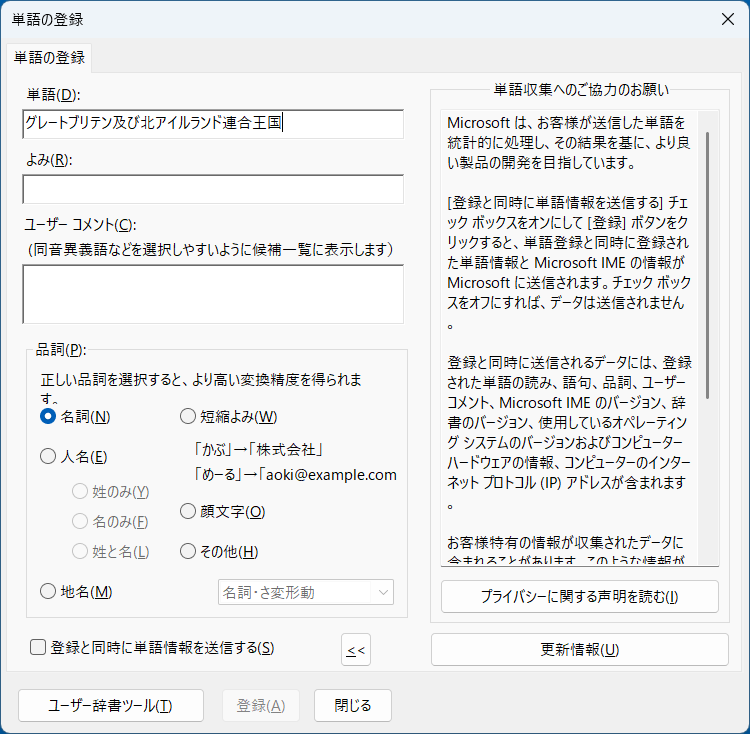Image resolution: width=750 pixels, height=734 pixels.
Task: Select the 名詞(N) radio button
Action: click(x=48, y=417)
